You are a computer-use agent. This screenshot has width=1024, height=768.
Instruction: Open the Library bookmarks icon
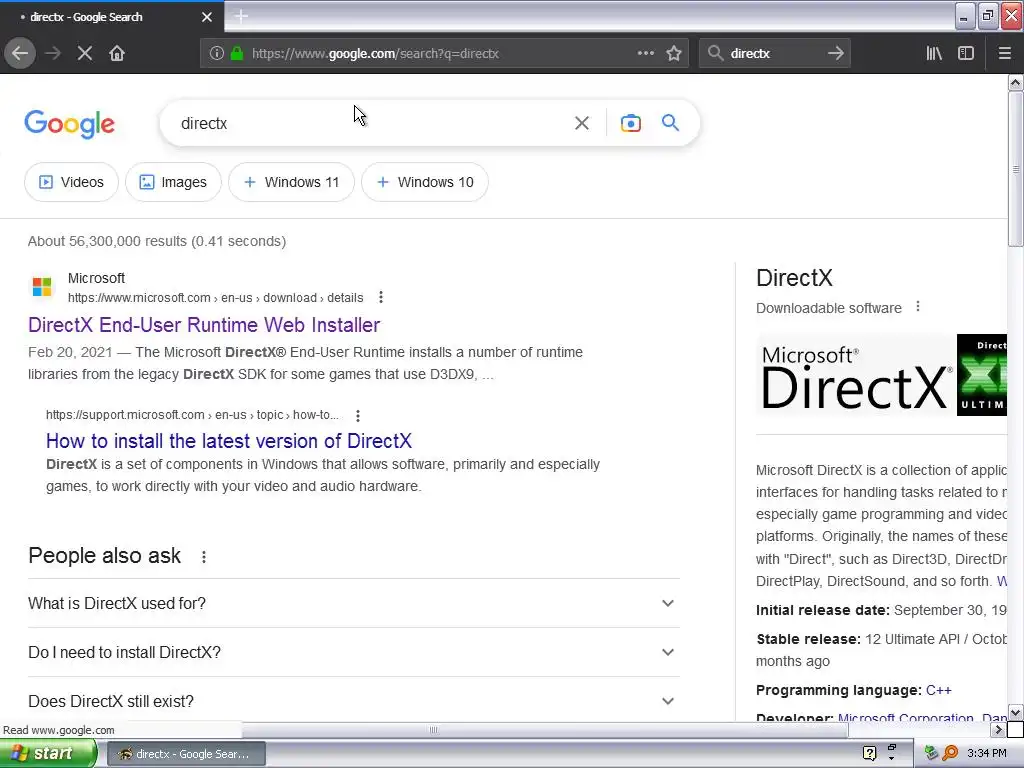934,53
